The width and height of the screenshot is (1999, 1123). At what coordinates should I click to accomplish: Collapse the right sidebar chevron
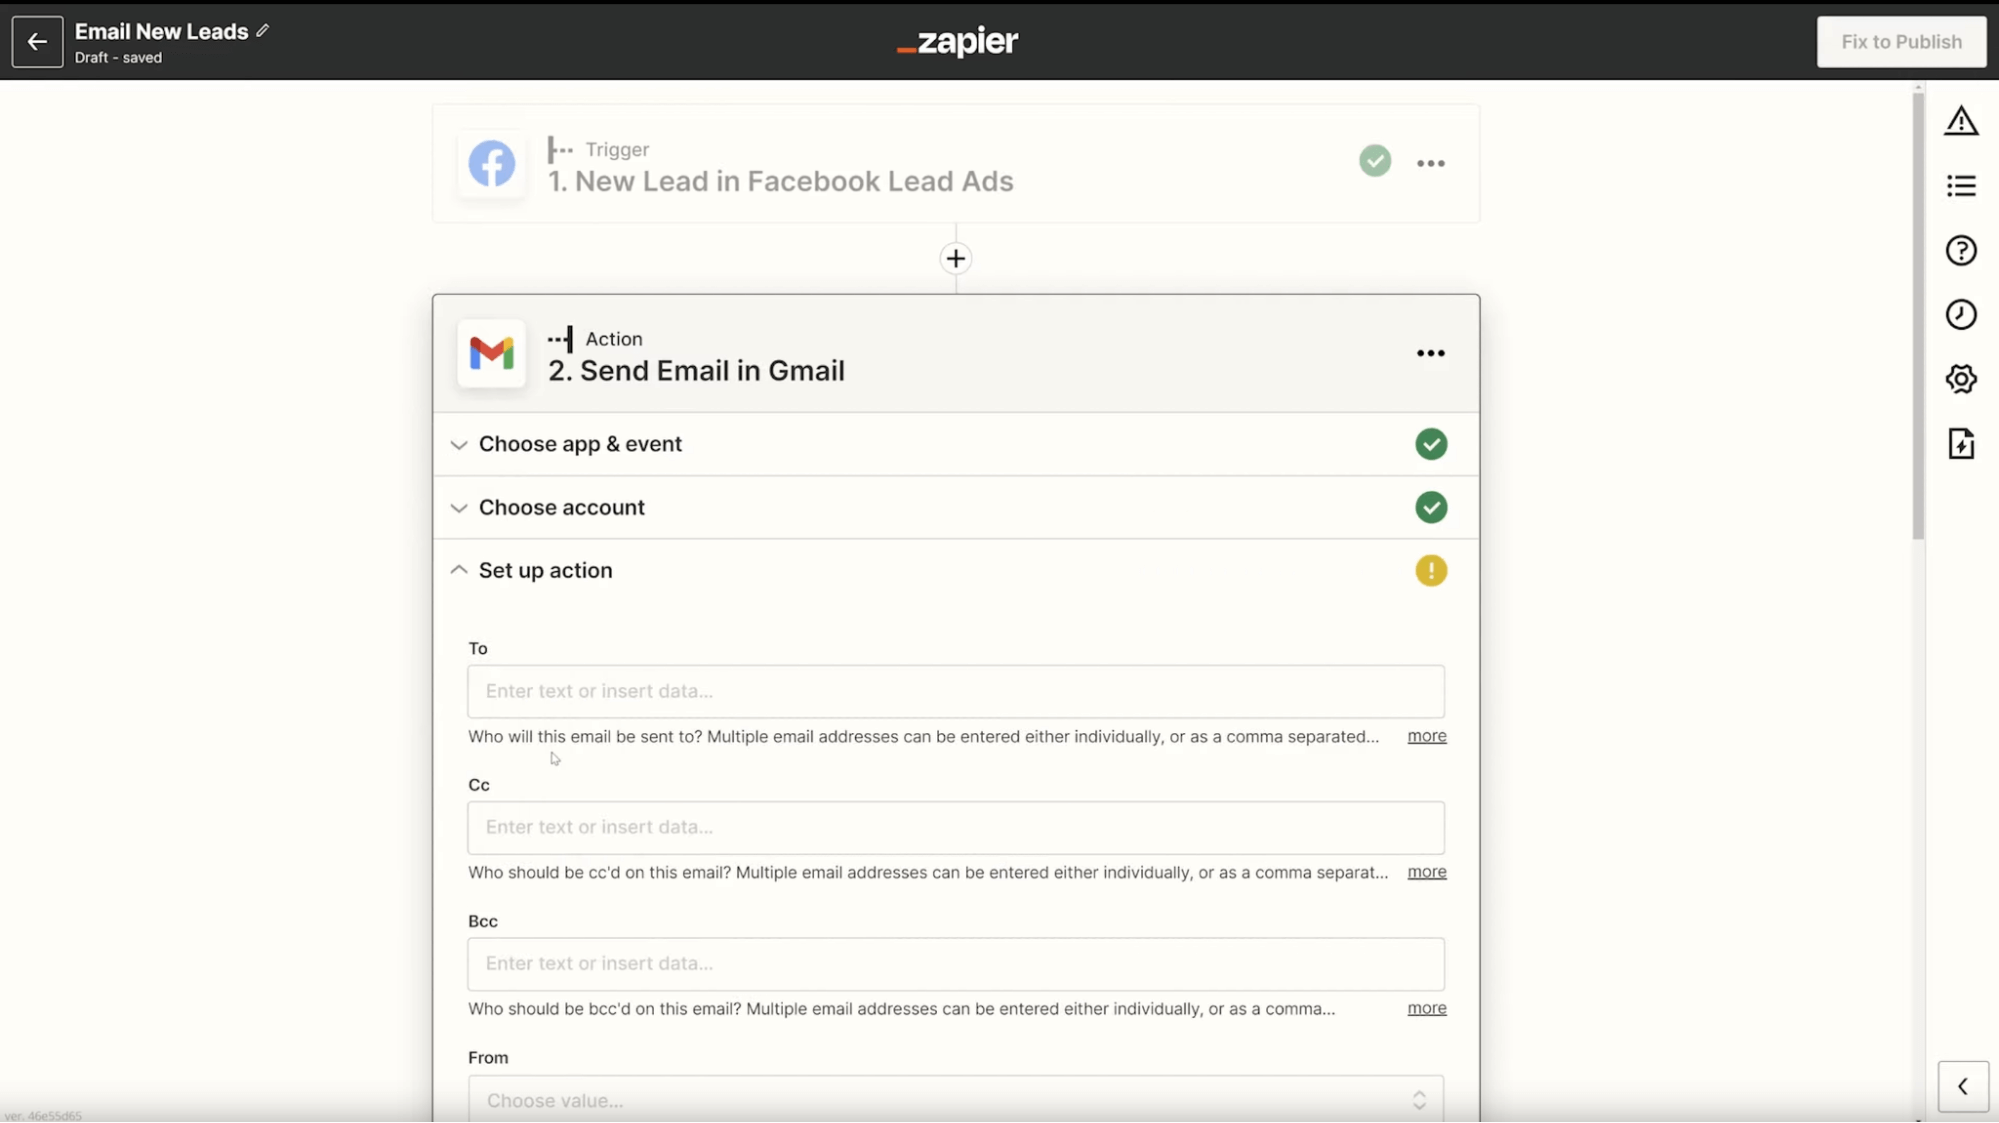(1962, 1086)
